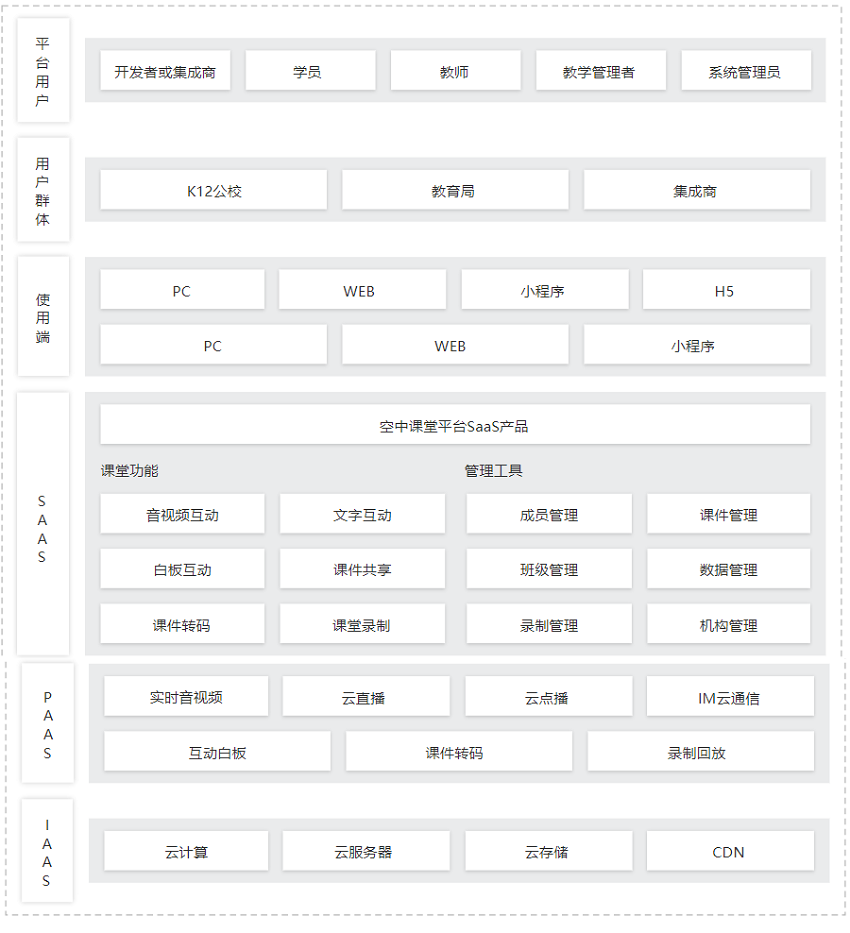This screenshot has width=850, height=933.
Task: Click 课件转码 in the PAAS section
Action: (x=459, y=752)
